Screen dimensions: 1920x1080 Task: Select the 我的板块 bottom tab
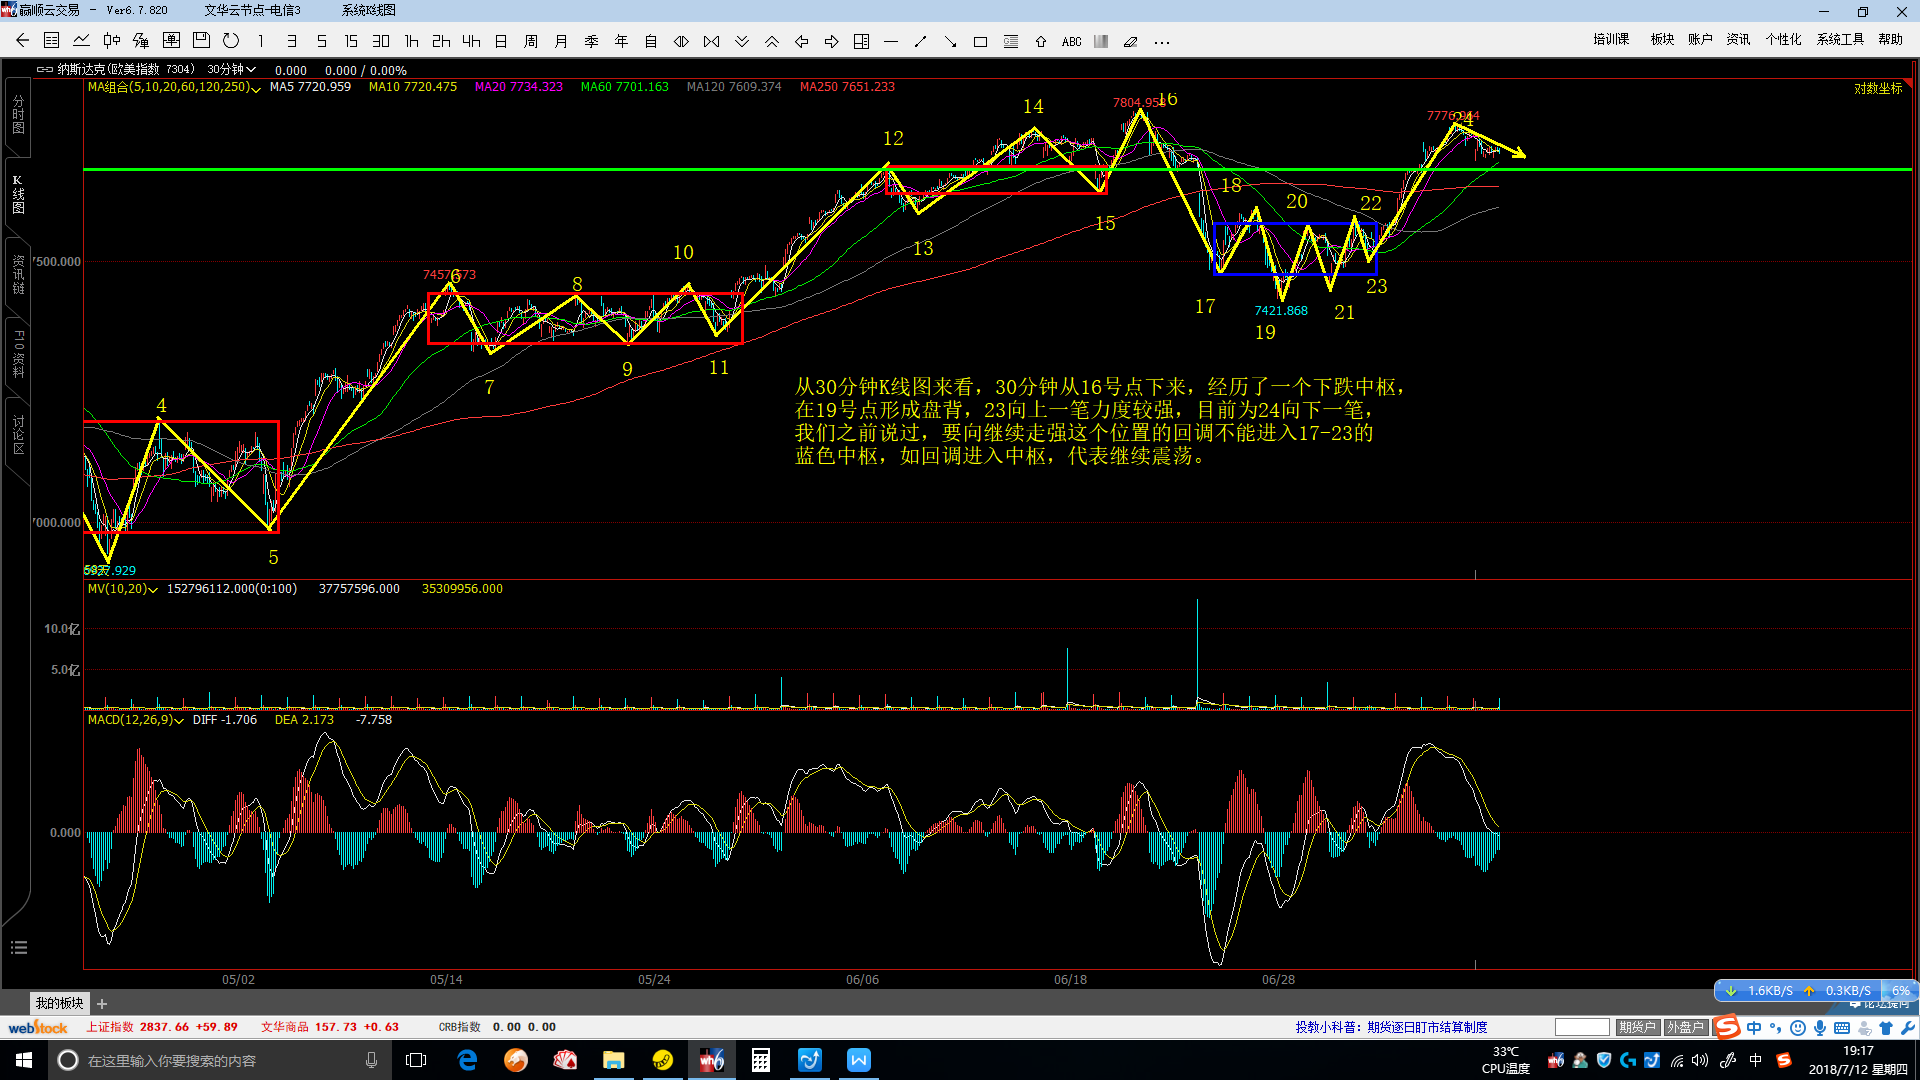click(60, 1003)
